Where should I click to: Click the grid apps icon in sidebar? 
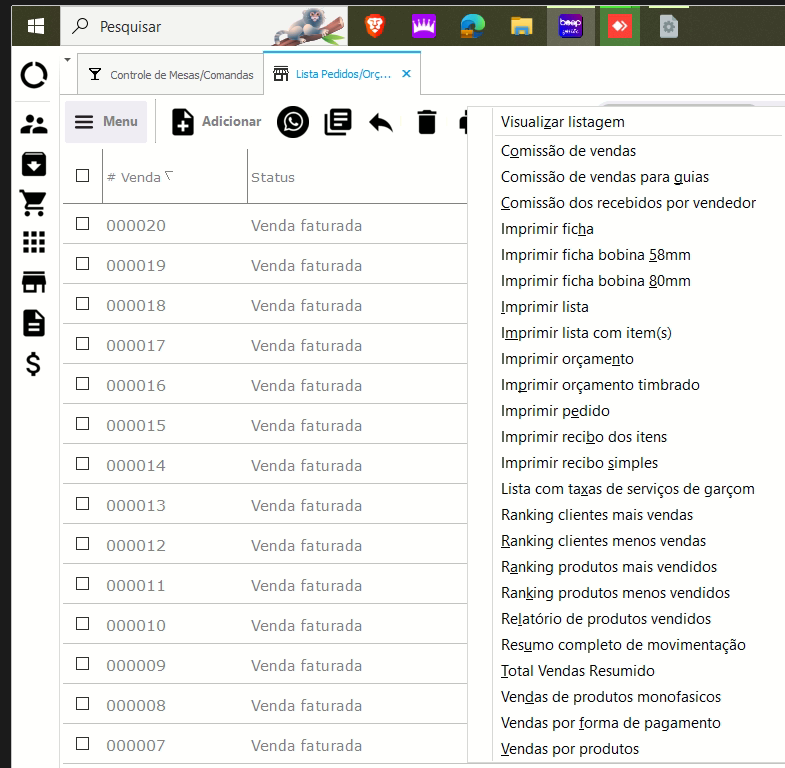34,243
